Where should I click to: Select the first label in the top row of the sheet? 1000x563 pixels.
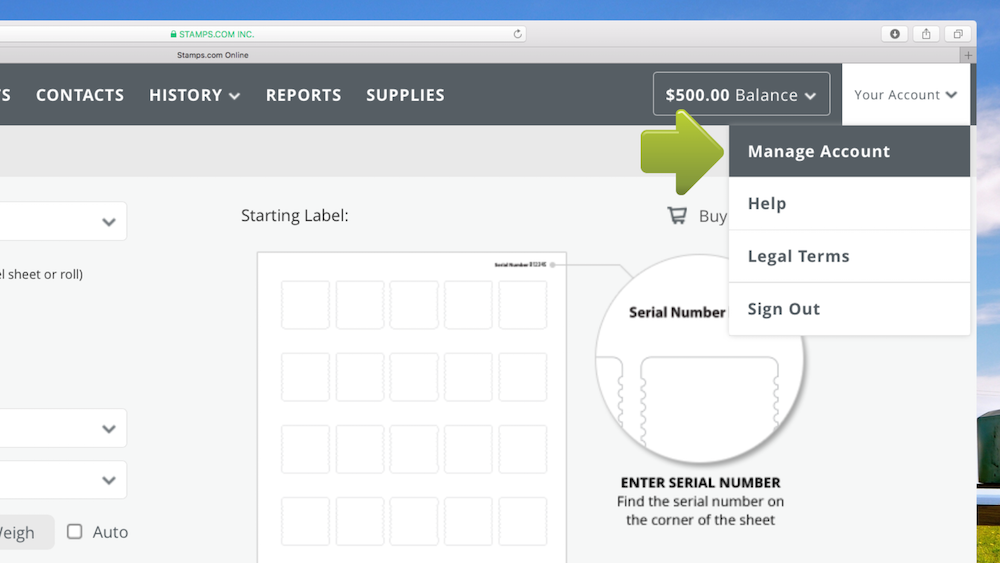point(305,305)
